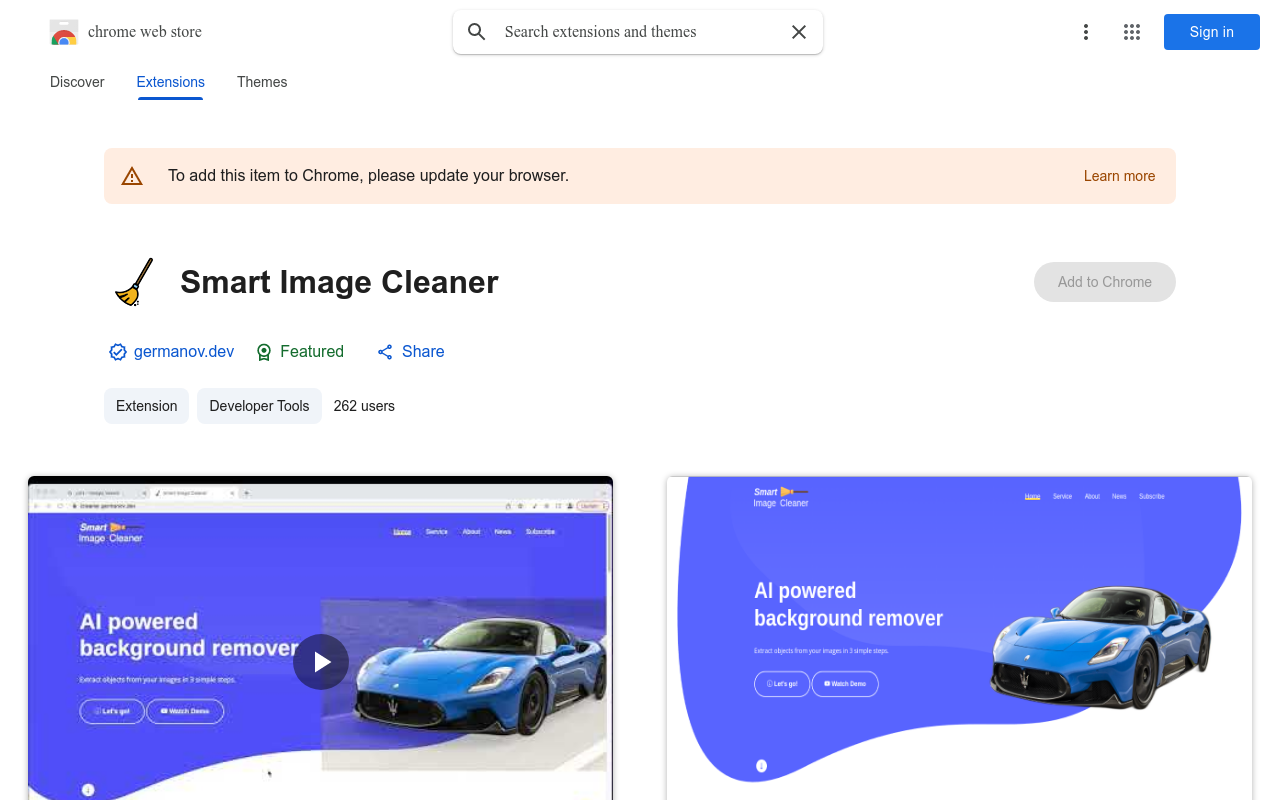Click the update browser warning text
The width and height of the screenshot is (1280, 800).
pos(368,176)
